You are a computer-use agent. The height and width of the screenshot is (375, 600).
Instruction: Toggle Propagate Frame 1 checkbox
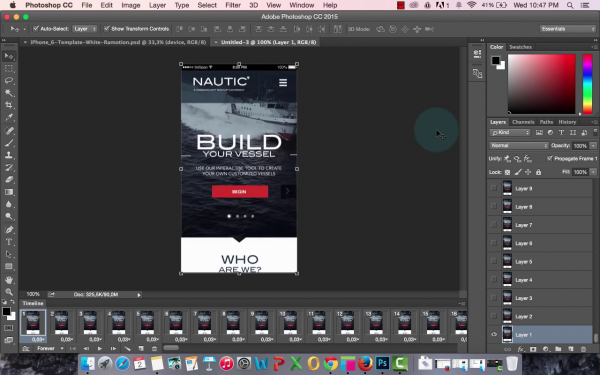tap(550, 158)
